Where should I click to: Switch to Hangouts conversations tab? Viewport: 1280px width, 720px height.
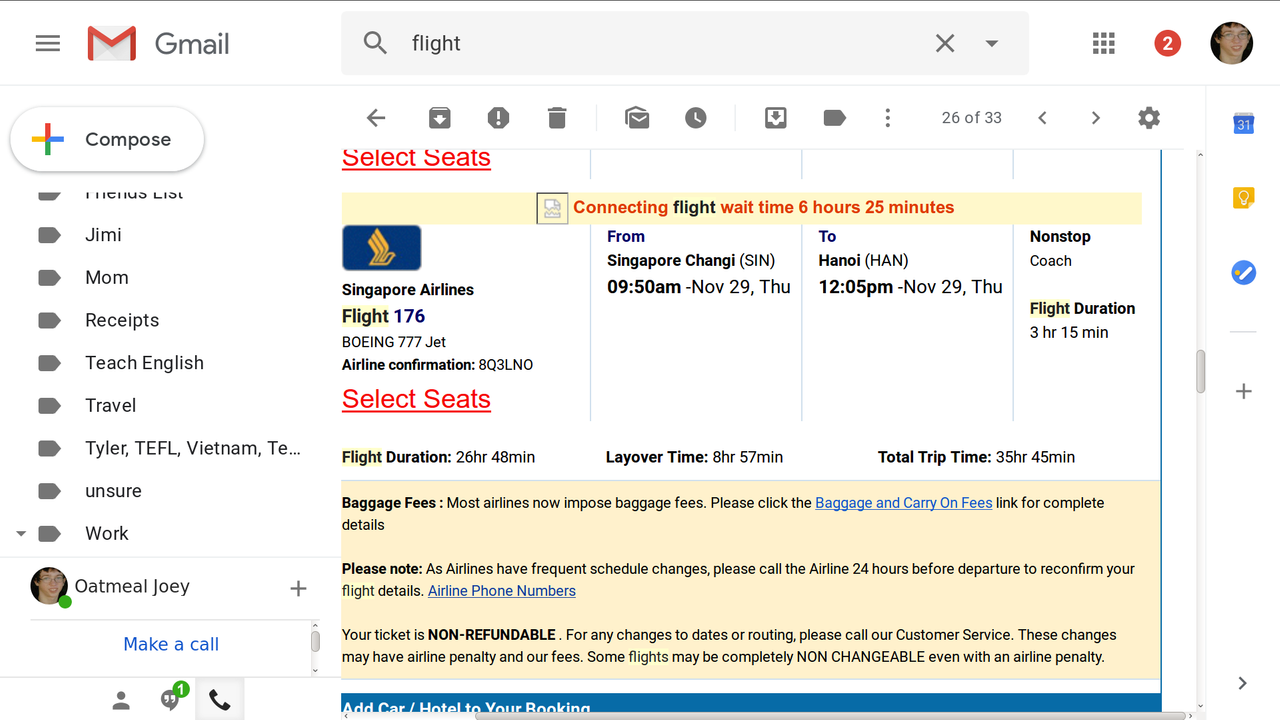(171, 699)
